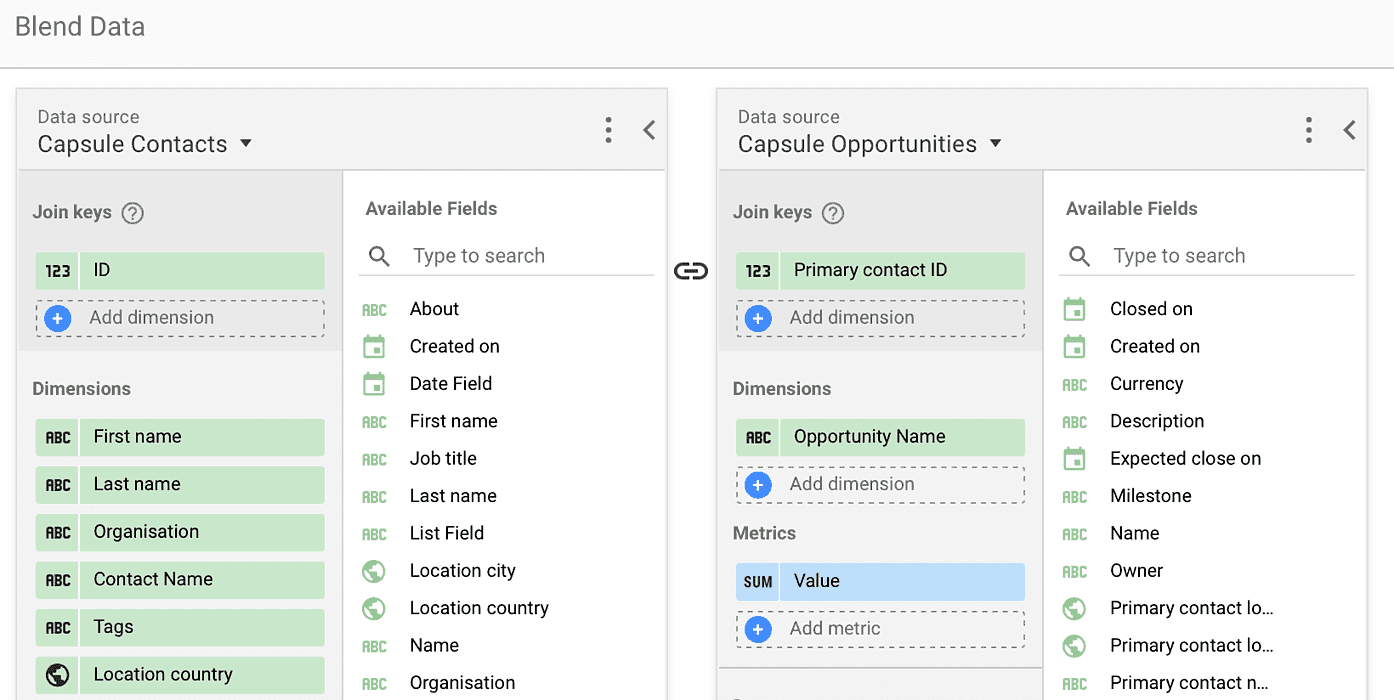Select the Location country dimension chip

[180, 675]
